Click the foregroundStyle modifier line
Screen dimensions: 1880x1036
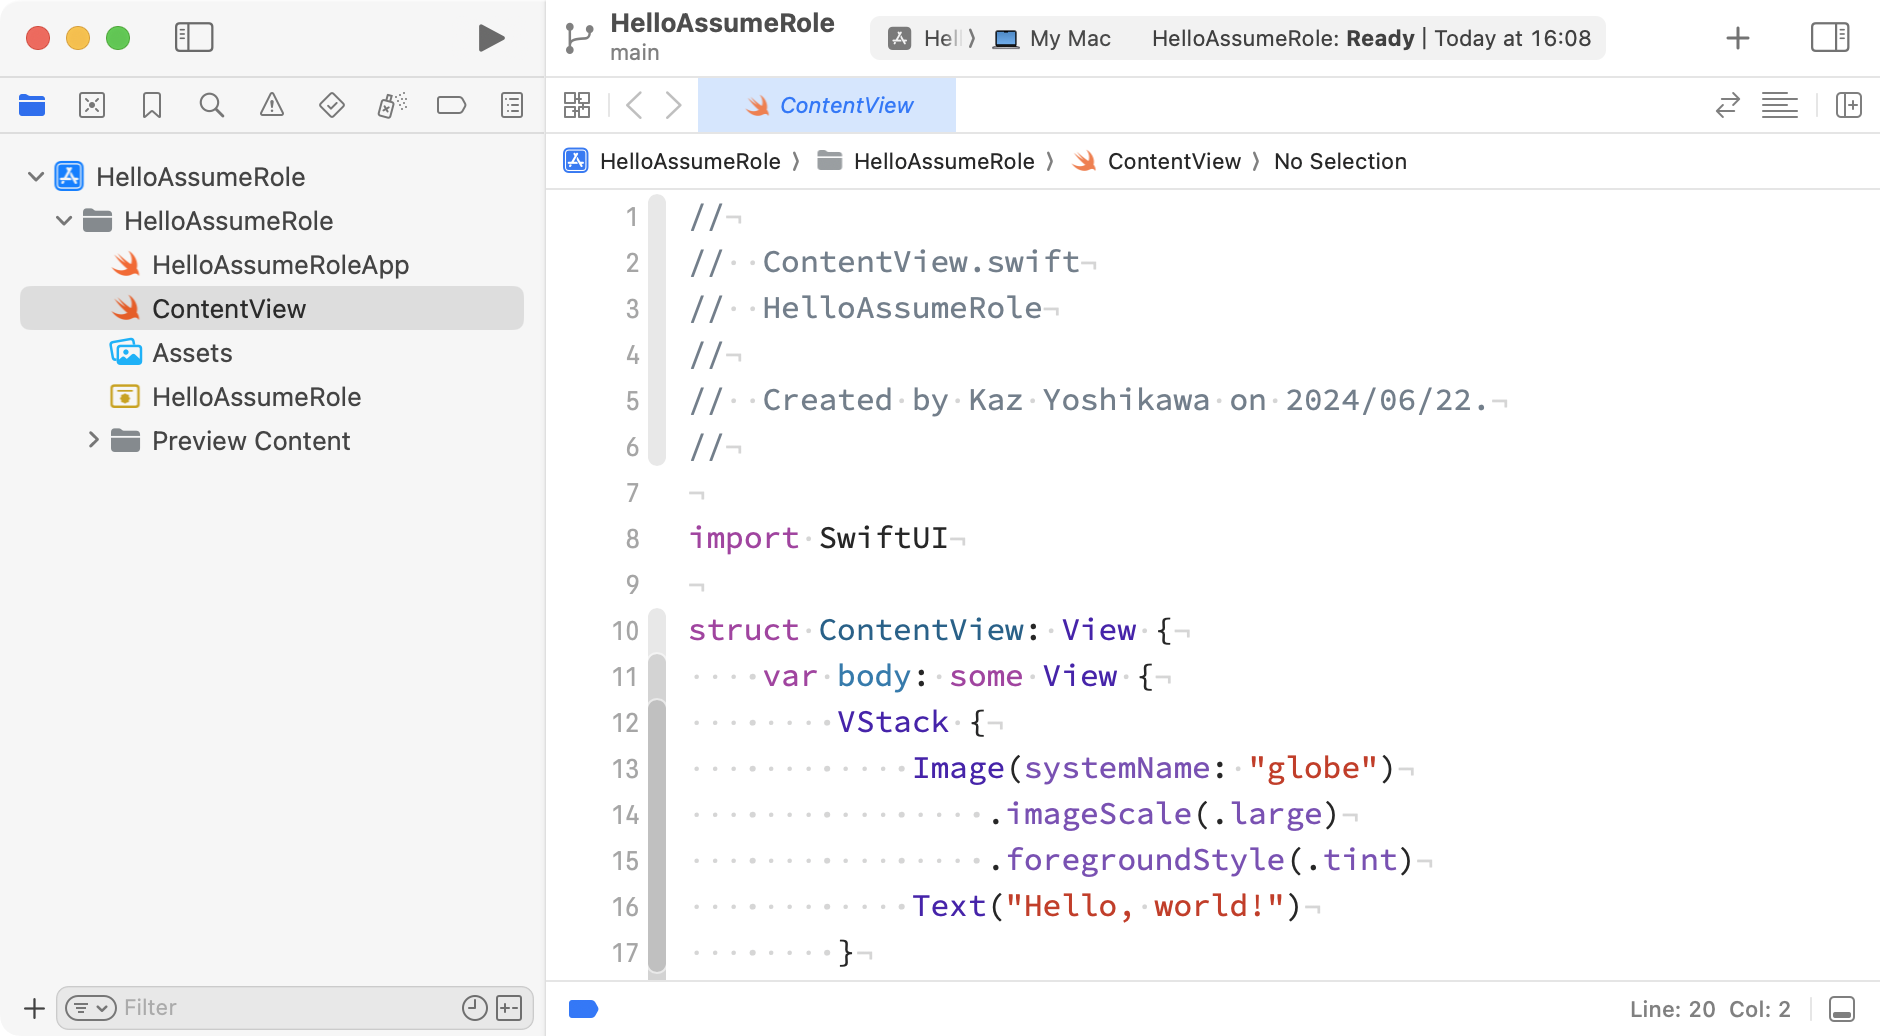click(x=1201, y=861)
